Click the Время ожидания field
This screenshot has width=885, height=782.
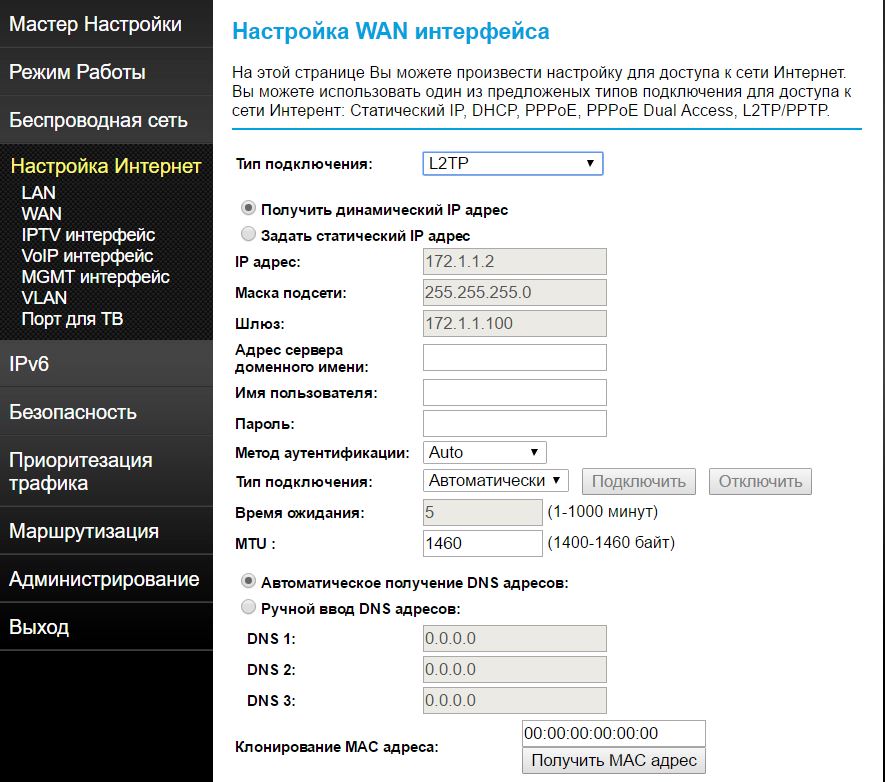[483, 512]
